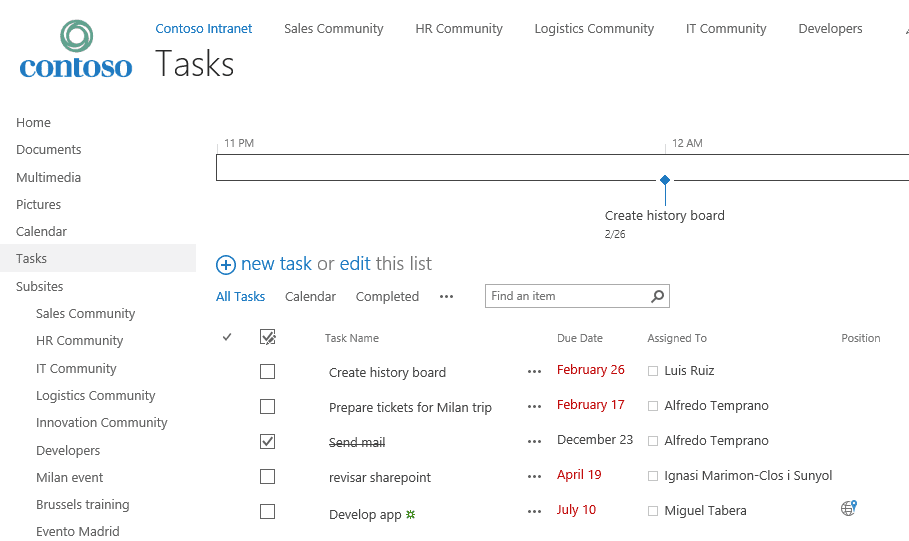
Task: Expand more views ellipsis after Completed
Action: [x=446, y=297]
